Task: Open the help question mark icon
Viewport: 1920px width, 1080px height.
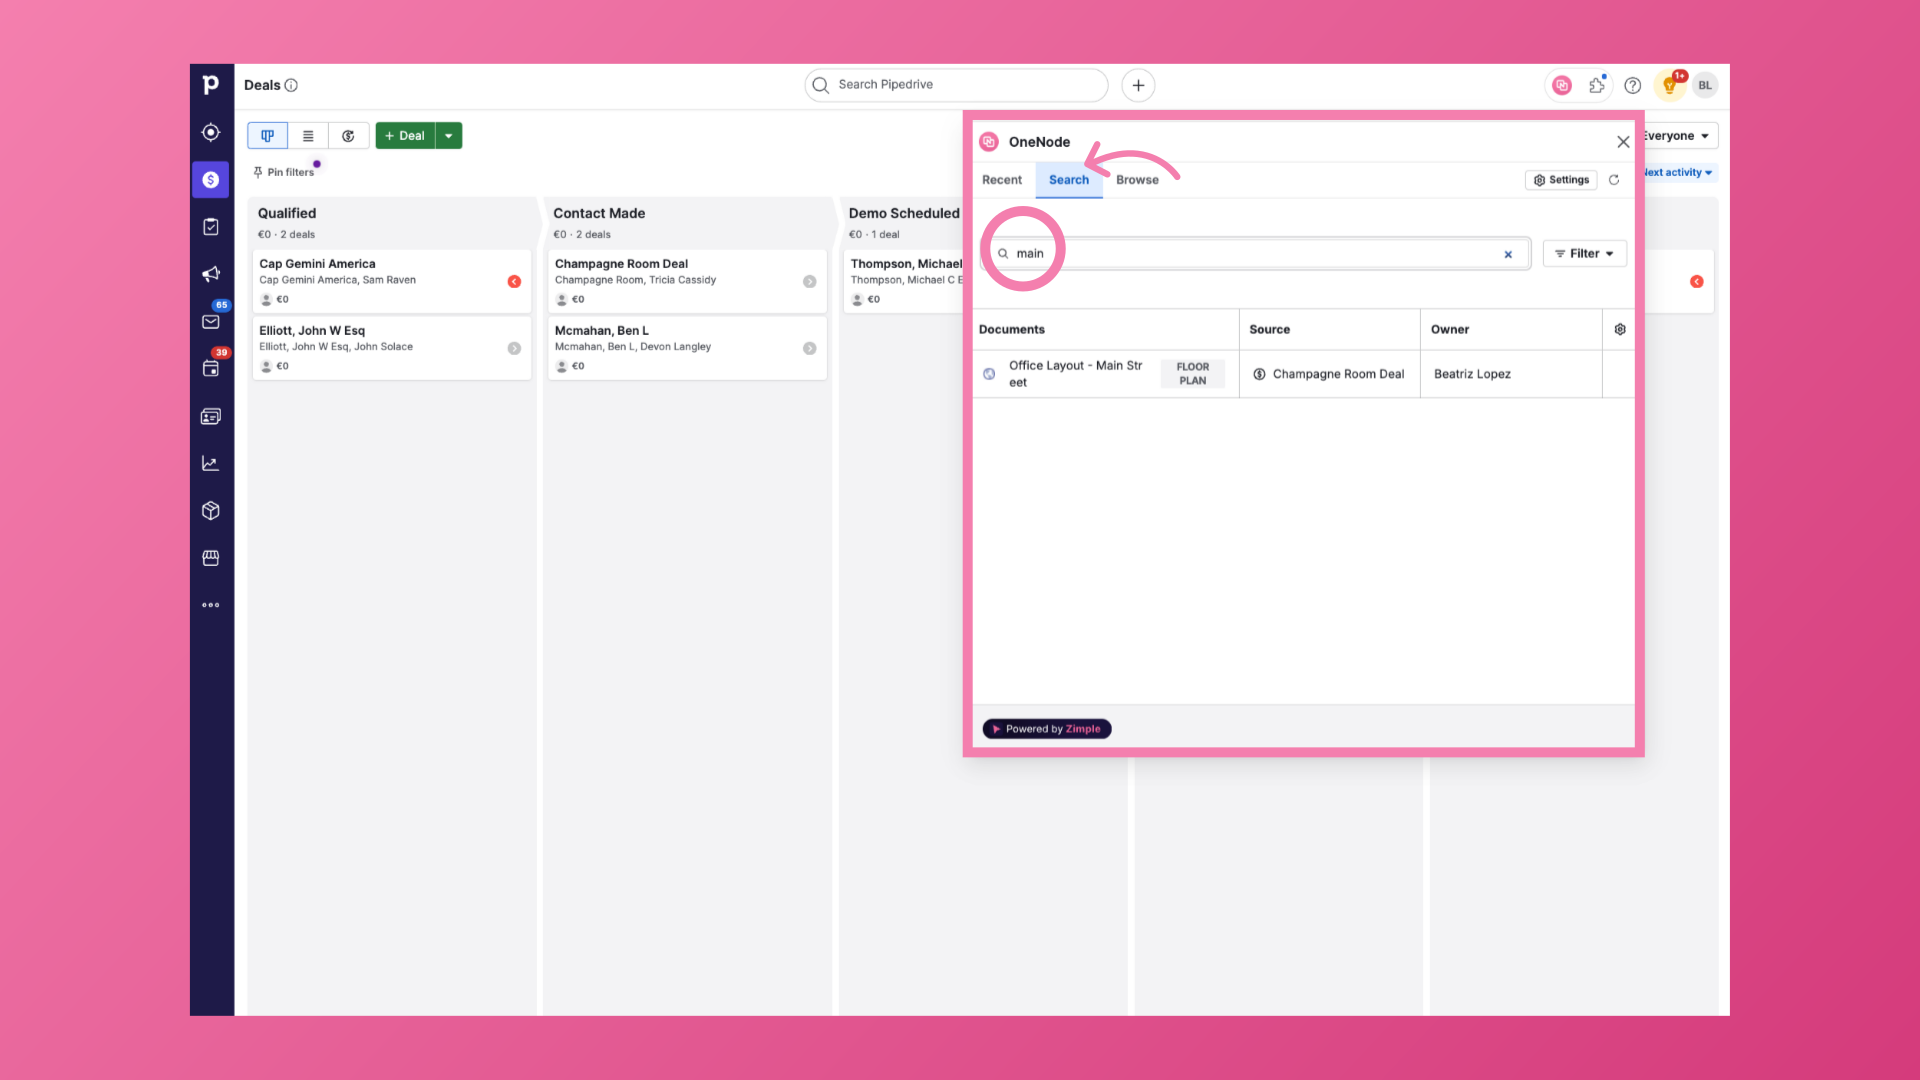Action: pyautogui.click(x=1633, y=85)
